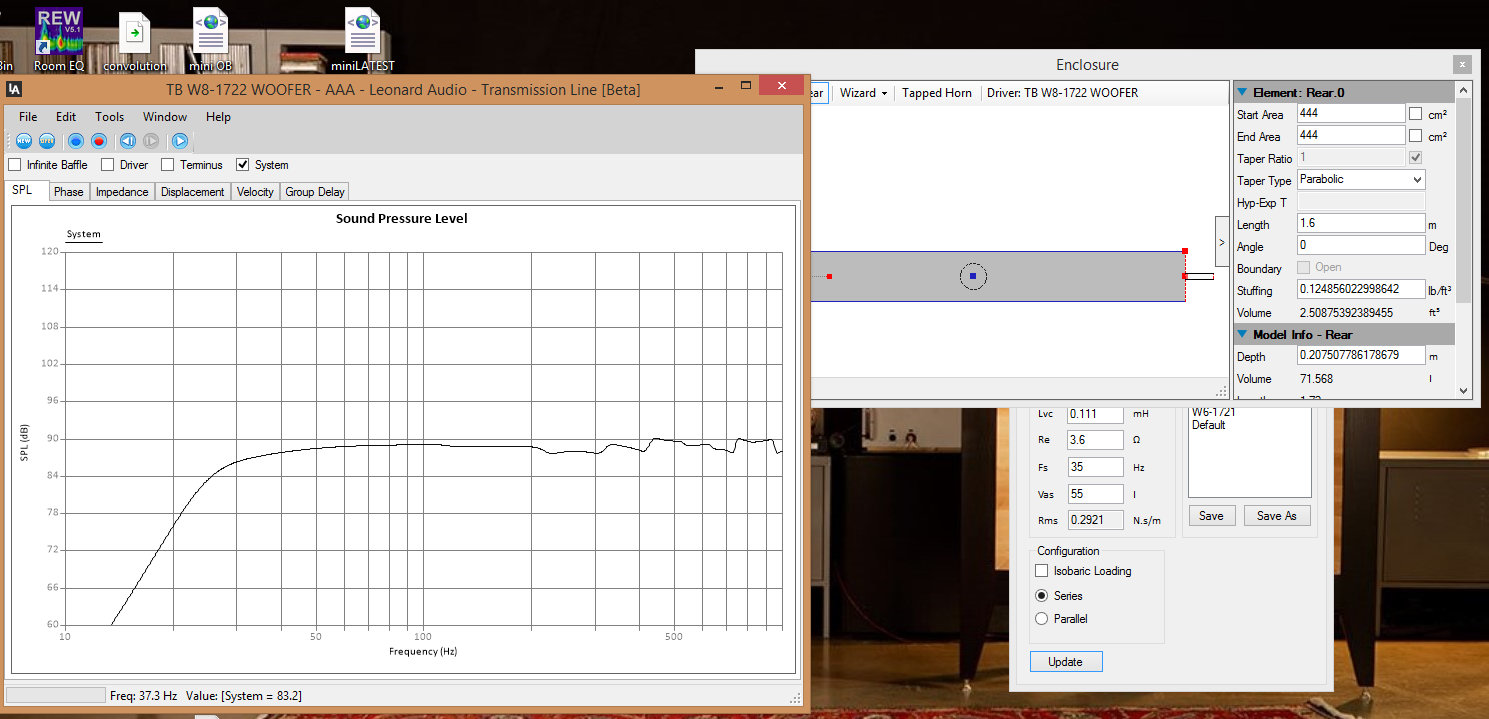
Task: Open the File menu
Action: point(28,117)
